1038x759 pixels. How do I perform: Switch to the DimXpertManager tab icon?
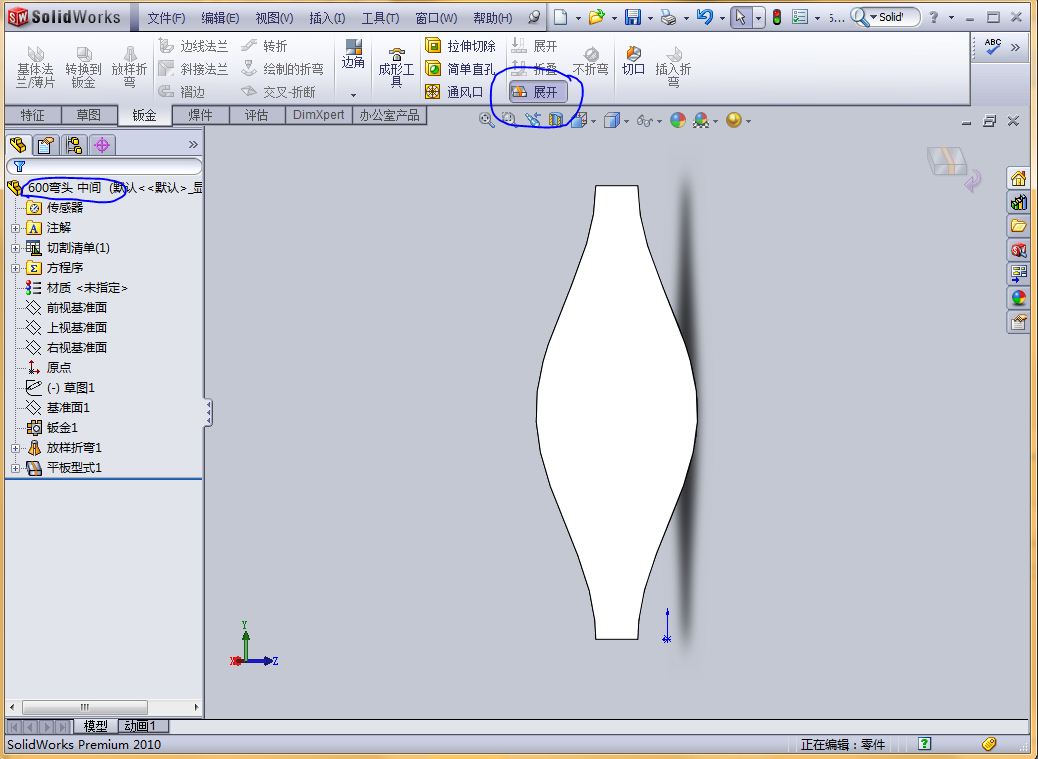click(x=102, y=145)
